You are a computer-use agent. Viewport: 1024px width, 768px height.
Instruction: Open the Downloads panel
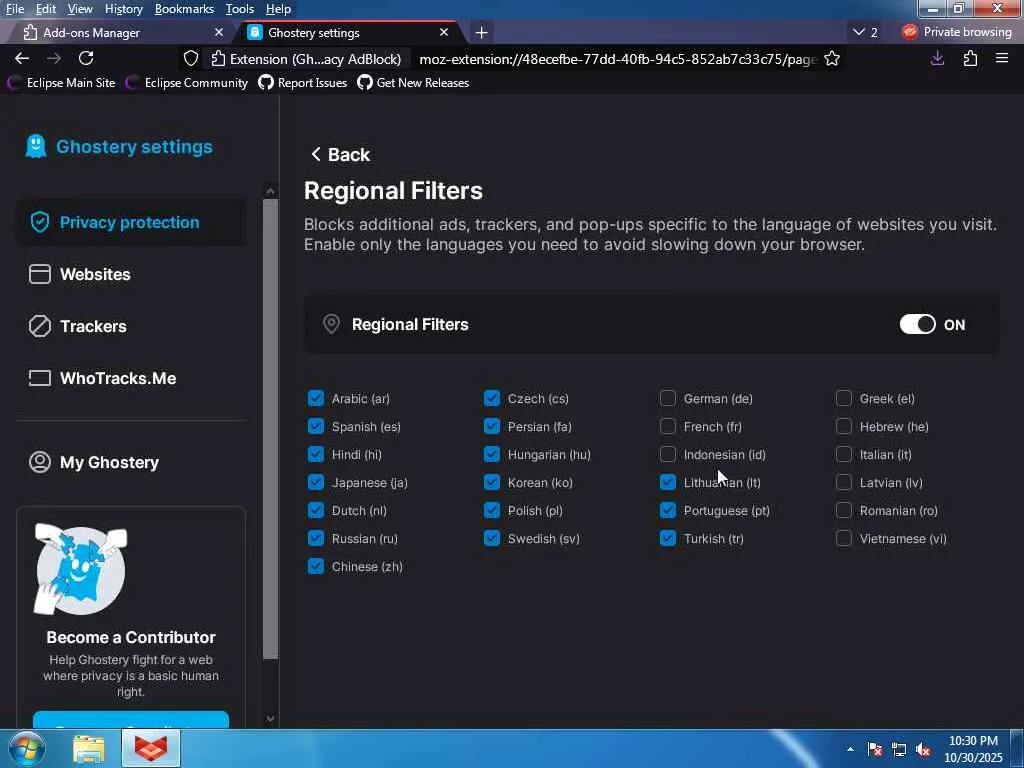[x=937, y=59]
